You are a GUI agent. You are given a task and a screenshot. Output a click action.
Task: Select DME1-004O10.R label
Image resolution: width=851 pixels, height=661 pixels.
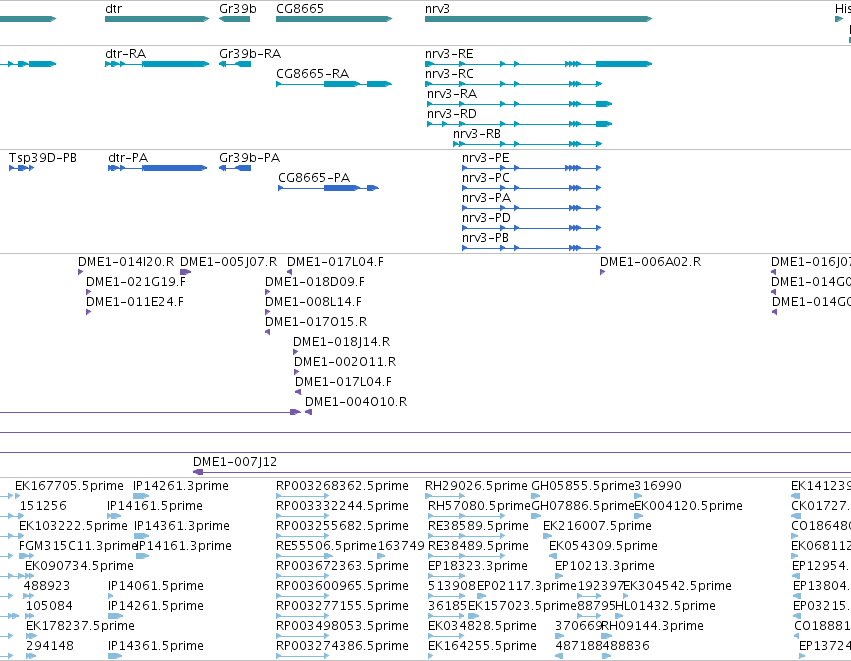click(x=356, y=402)
